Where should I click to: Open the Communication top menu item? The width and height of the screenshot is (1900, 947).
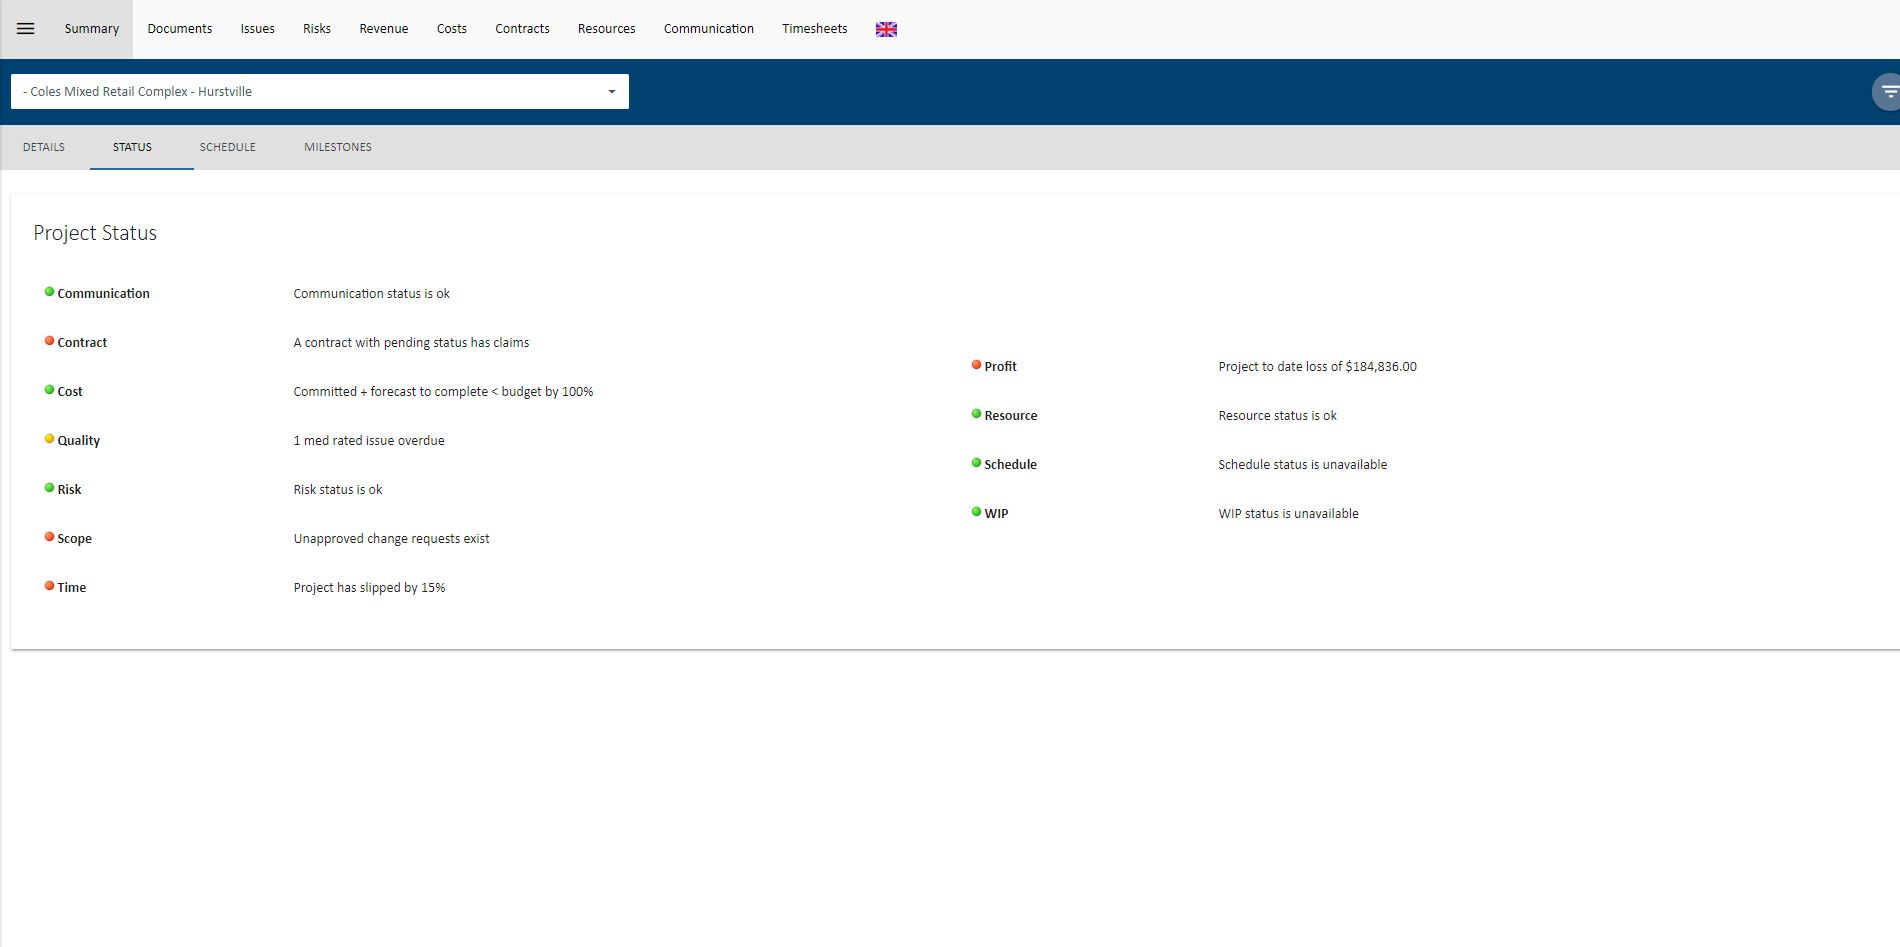coord(709,29)
